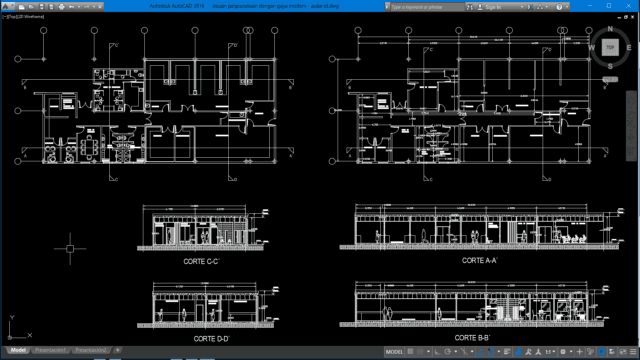Toggle 2D Object snap

pyautogui.click(x=491, y=351)
